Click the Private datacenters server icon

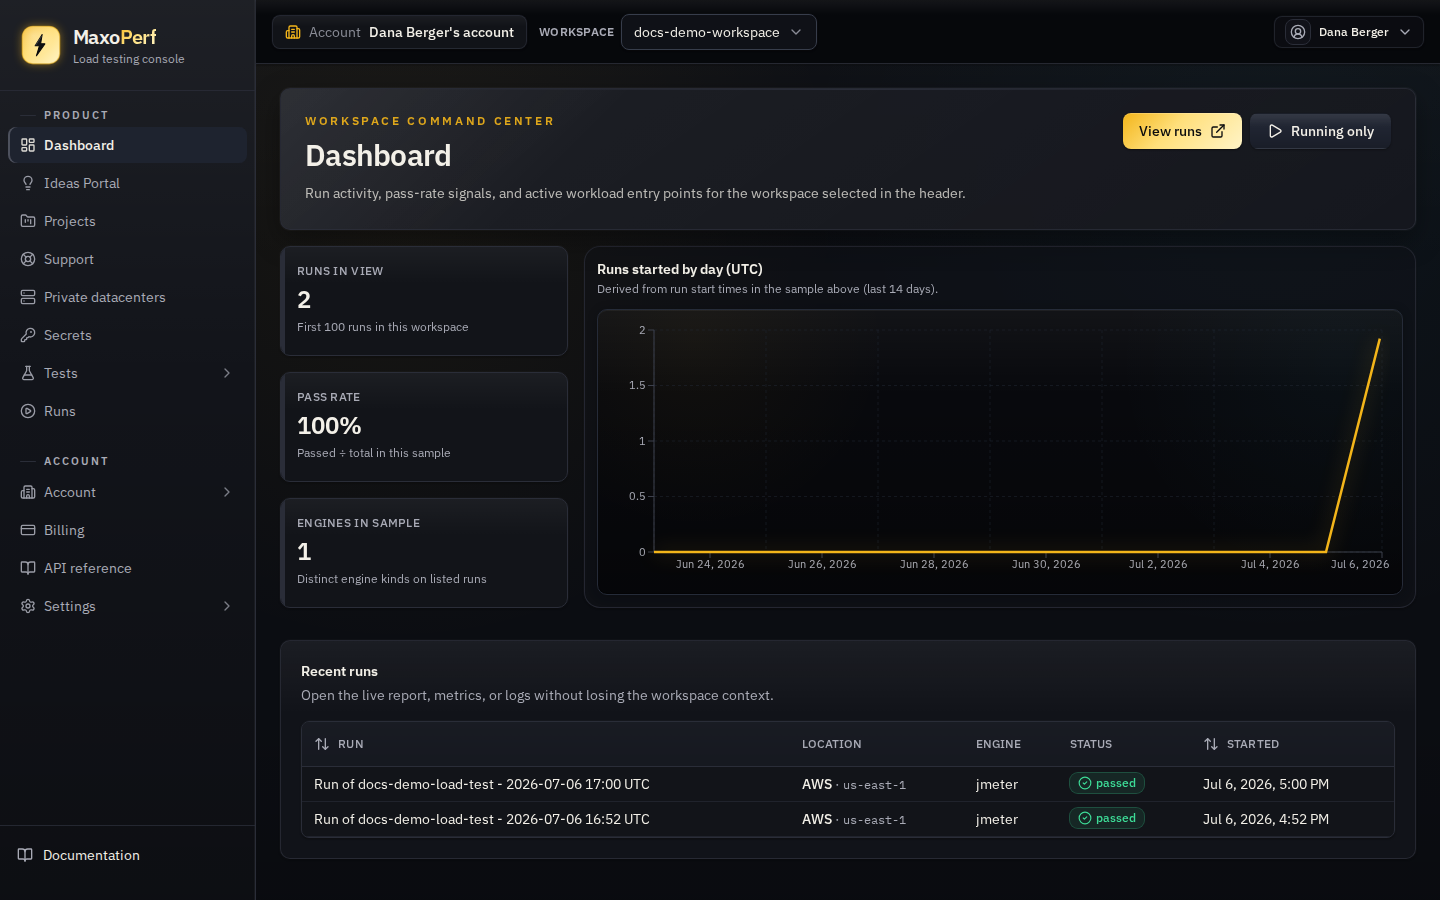coord(28,297)
